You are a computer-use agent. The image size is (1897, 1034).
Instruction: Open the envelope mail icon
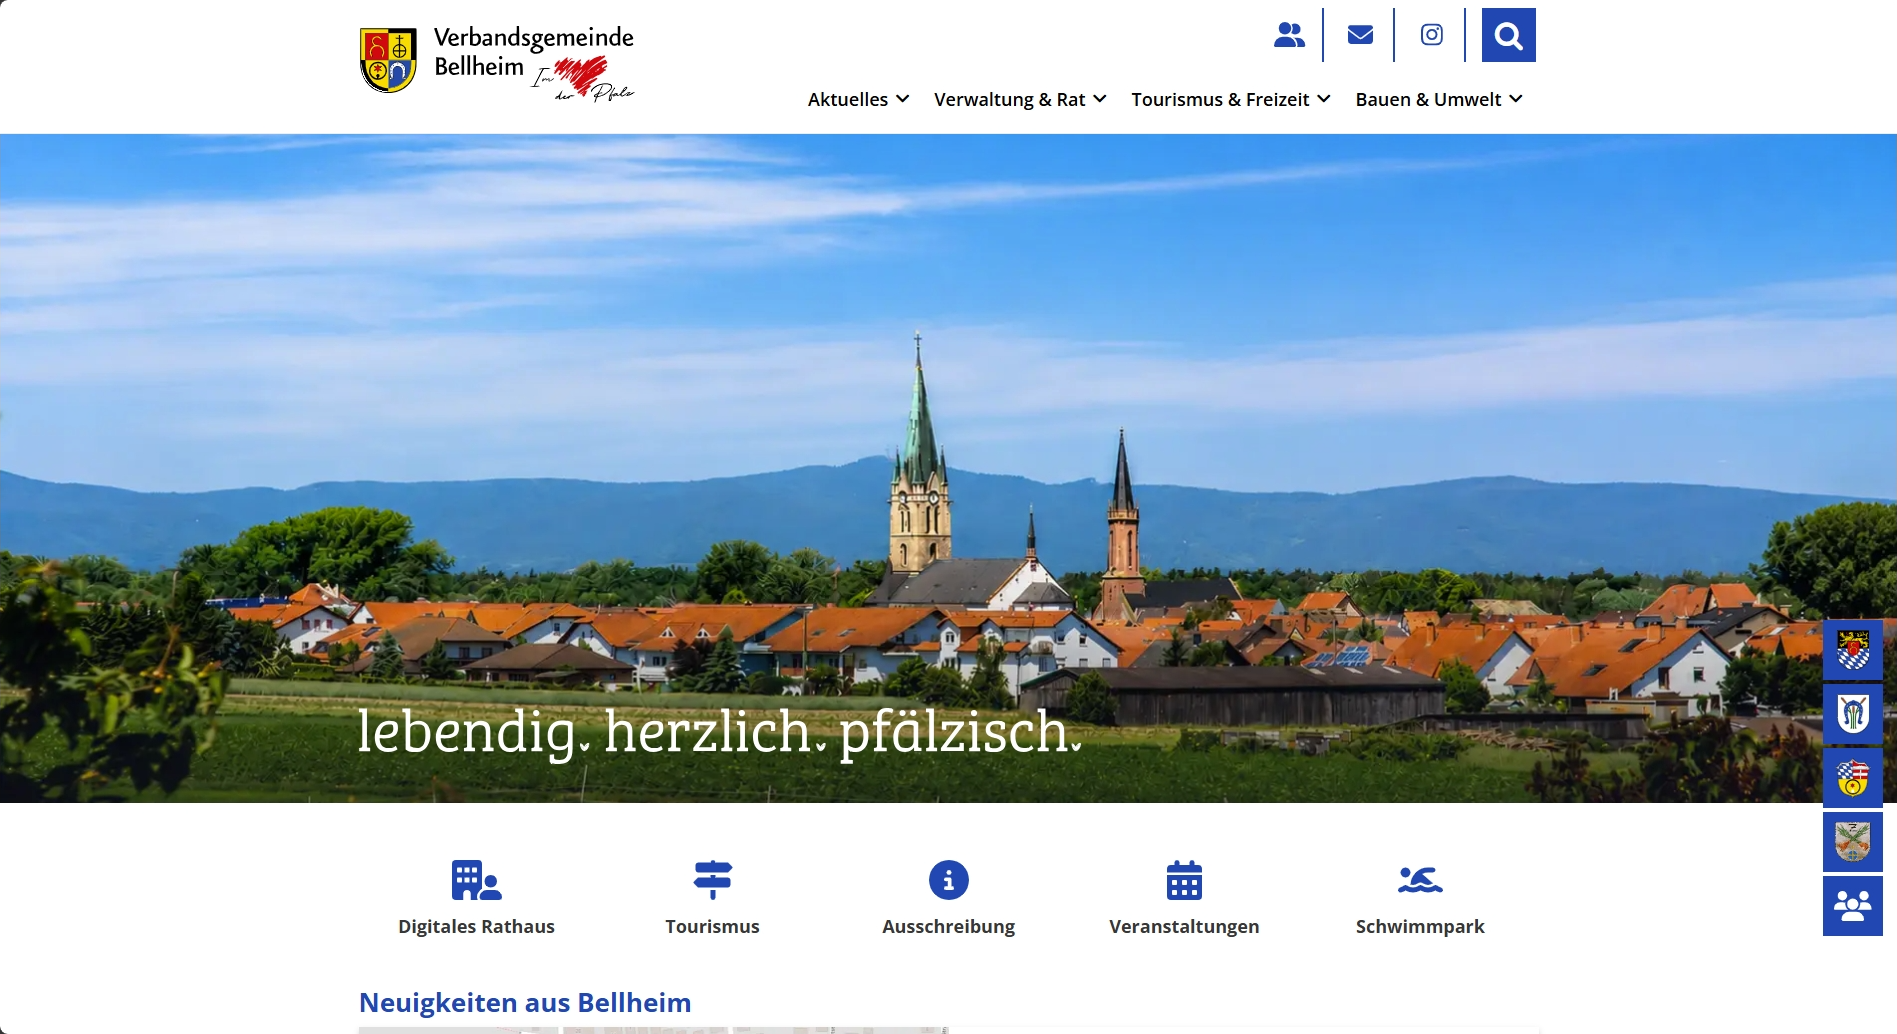pos(1360,35)
